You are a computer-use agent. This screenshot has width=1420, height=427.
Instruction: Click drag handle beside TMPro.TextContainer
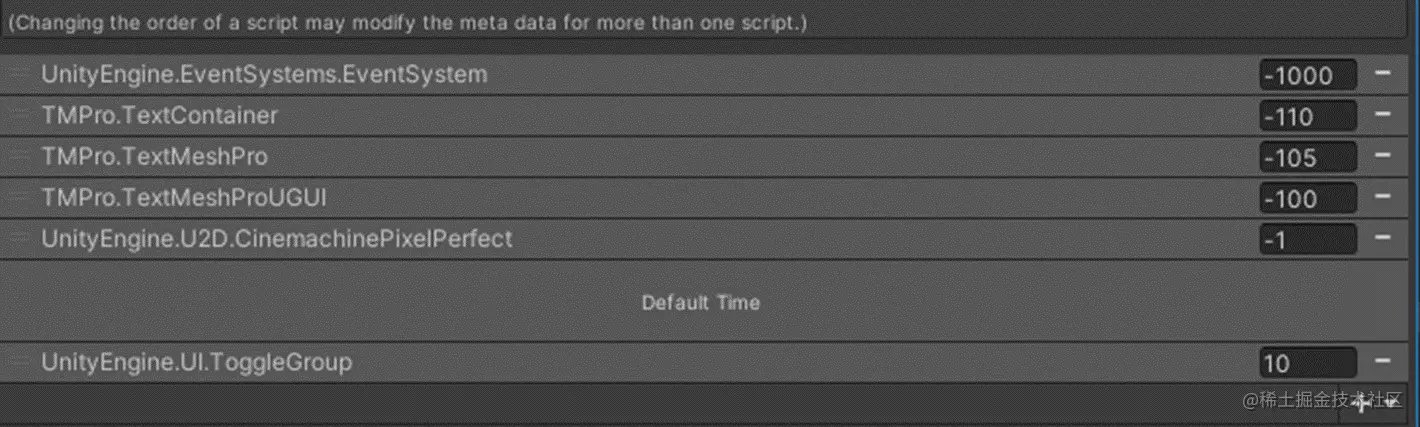(x=19, y=116)
